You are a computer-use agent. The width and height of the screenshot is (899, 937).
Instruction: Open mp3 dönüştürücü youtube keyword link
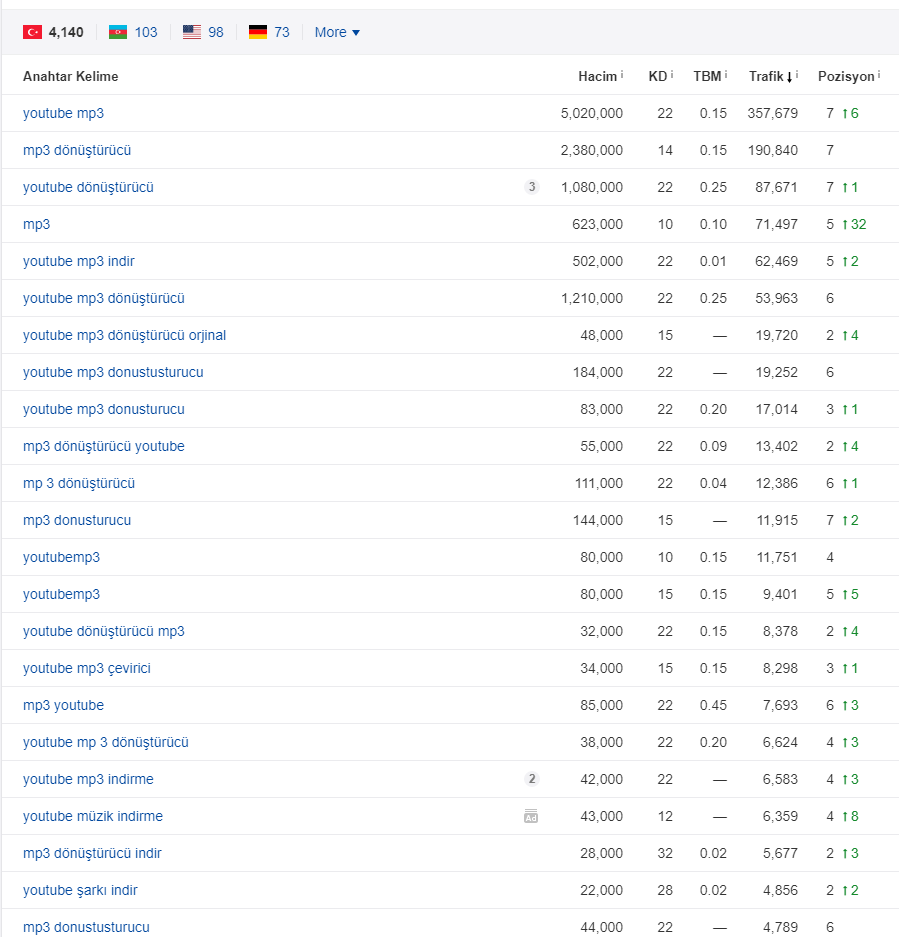pyautogui.click(x=103, y=446)
